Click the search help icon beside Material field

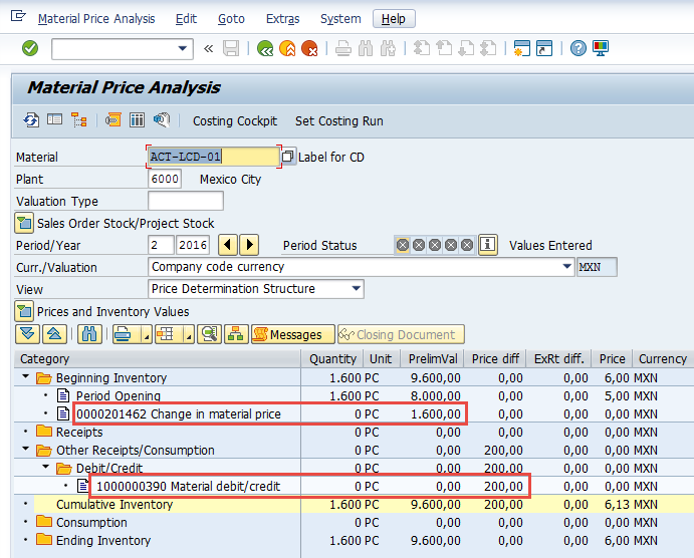(x=288, y=157)
